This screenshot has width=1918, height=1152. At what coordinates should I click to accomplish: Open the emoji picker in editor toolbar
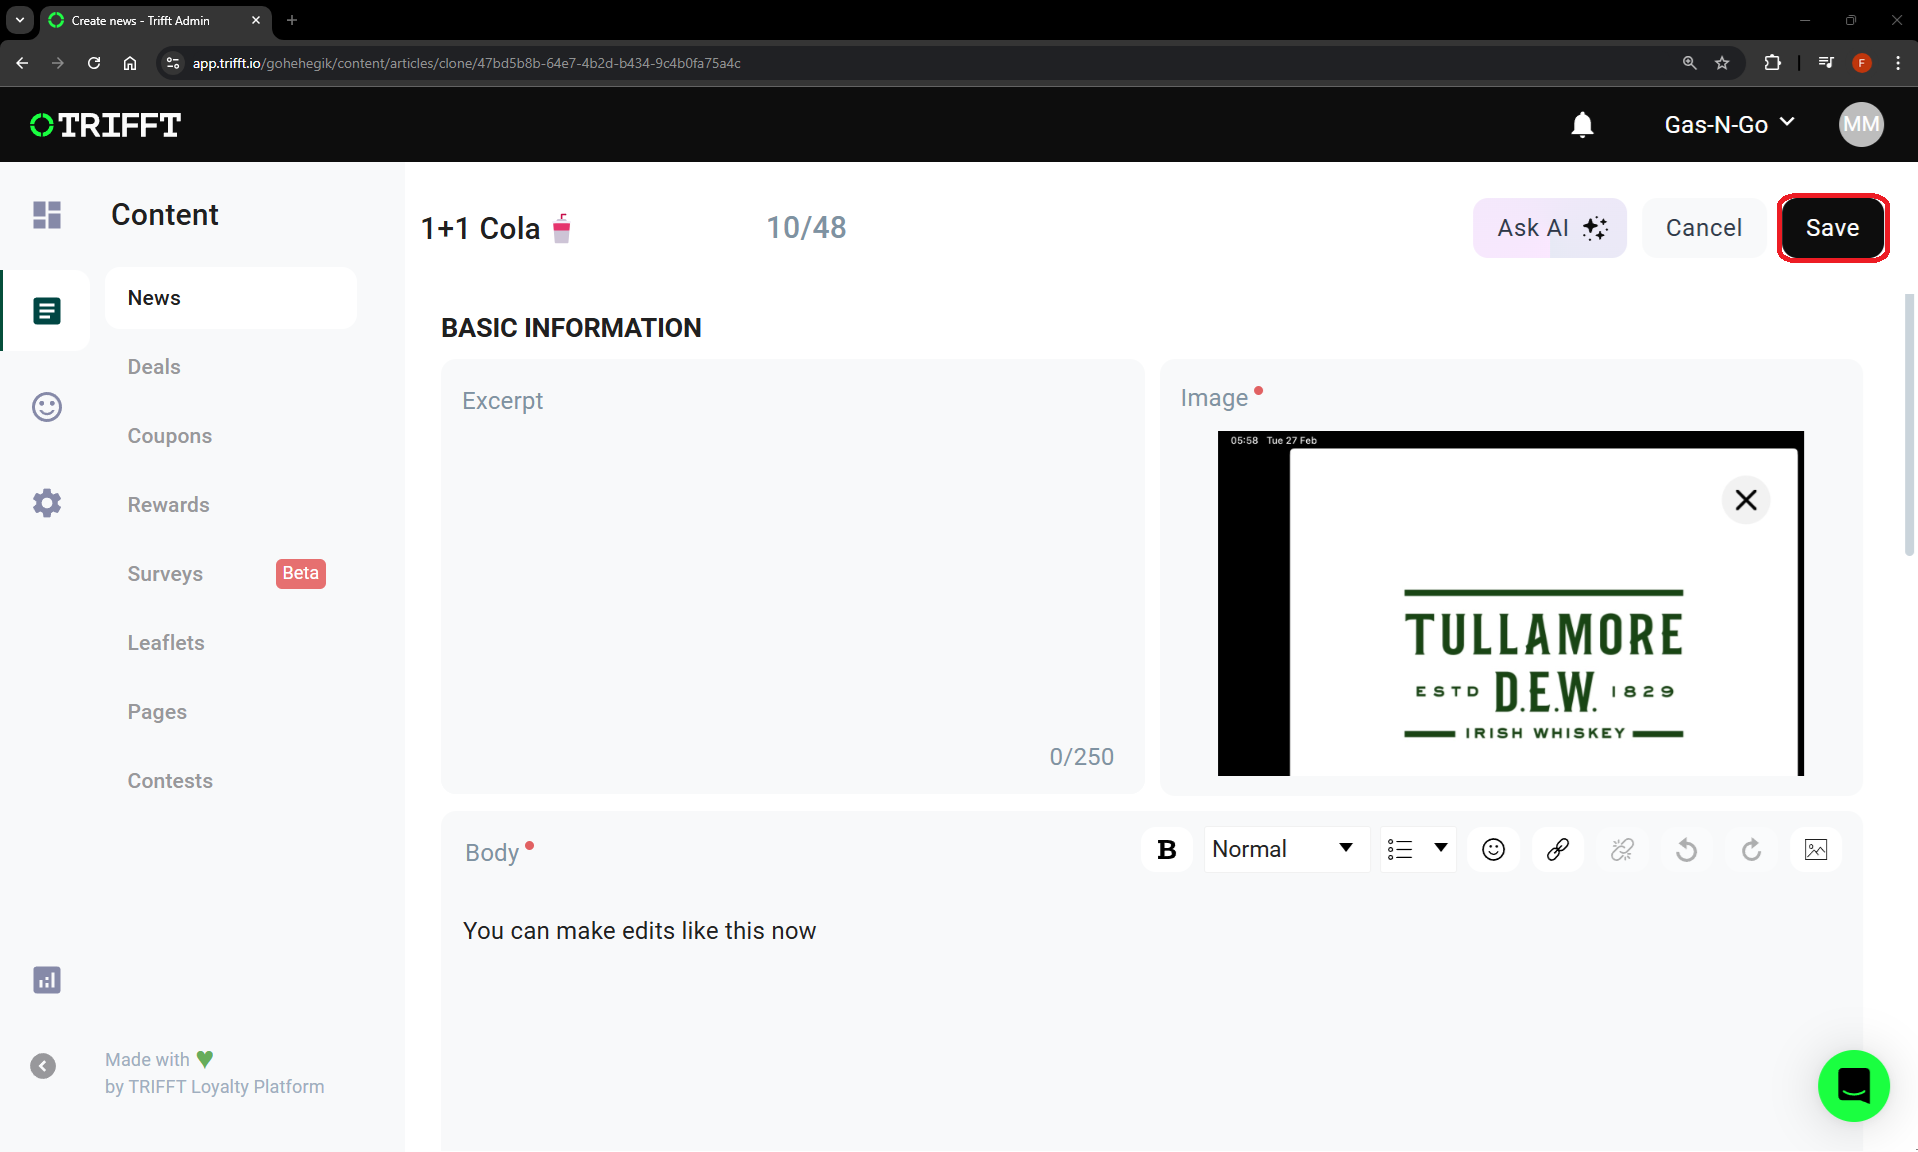click(1493, 850)
